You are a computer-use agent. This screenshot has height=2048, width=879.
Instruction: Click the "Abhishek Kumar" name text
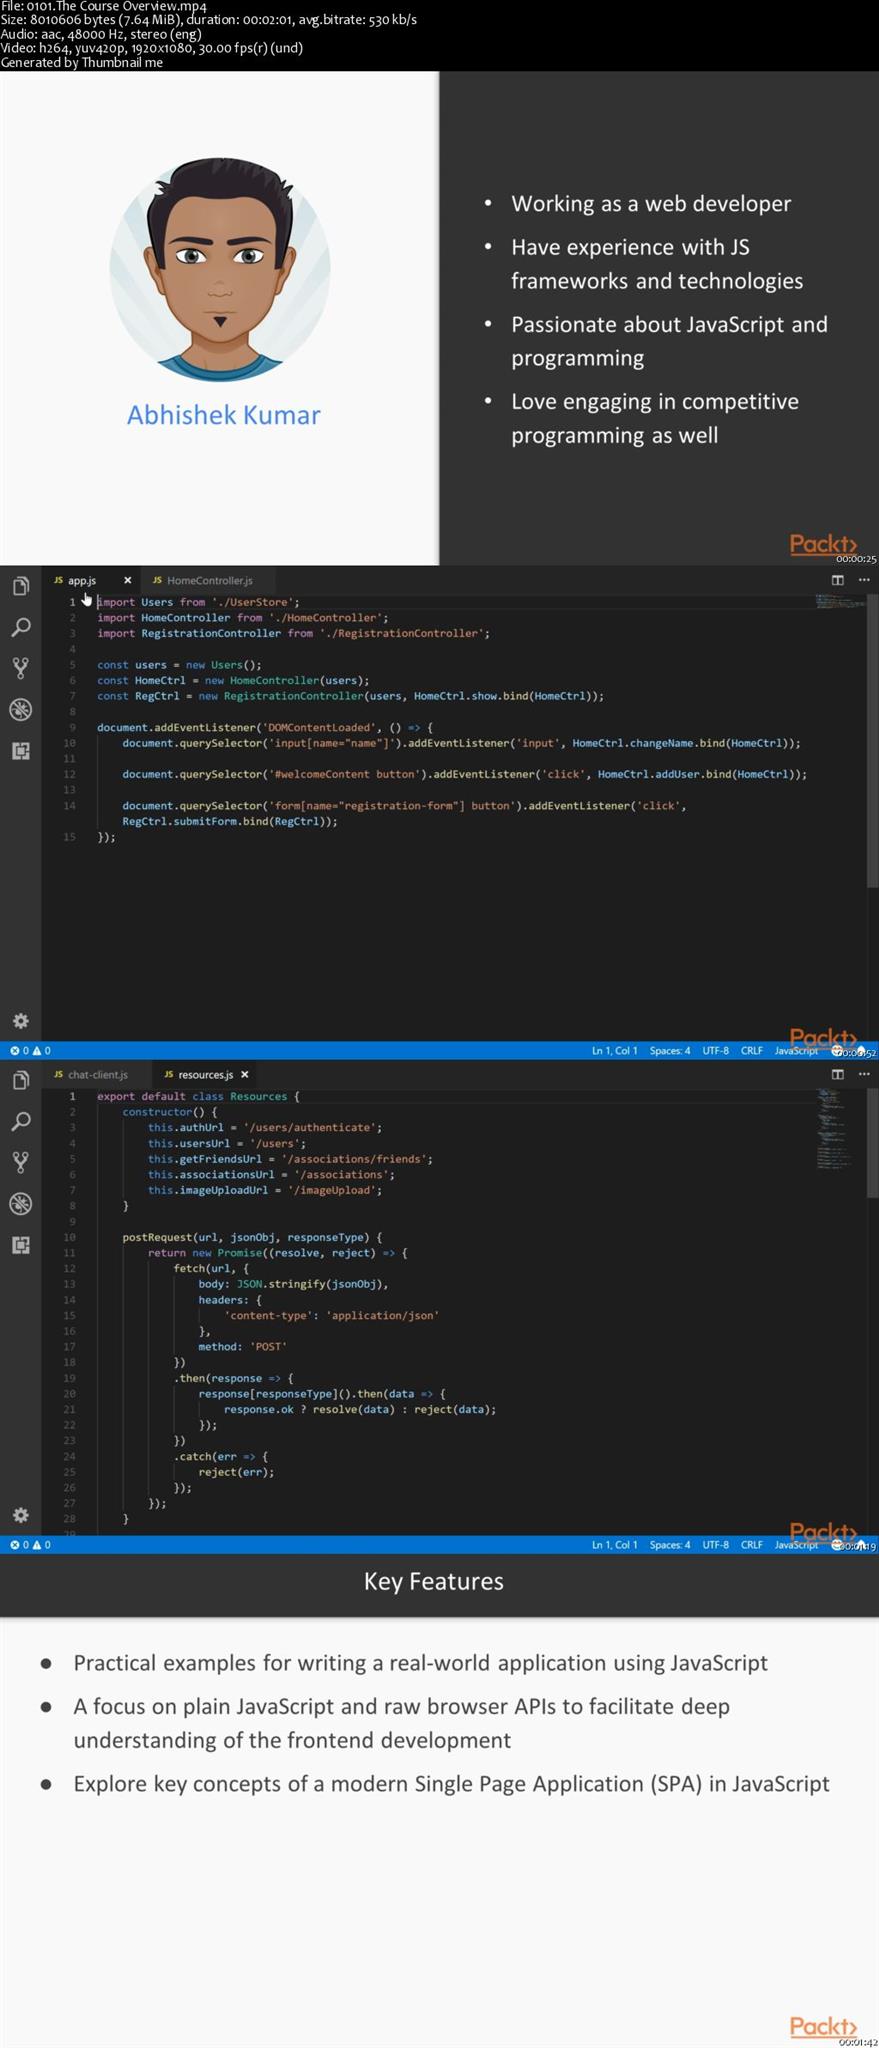click(223, 415)
